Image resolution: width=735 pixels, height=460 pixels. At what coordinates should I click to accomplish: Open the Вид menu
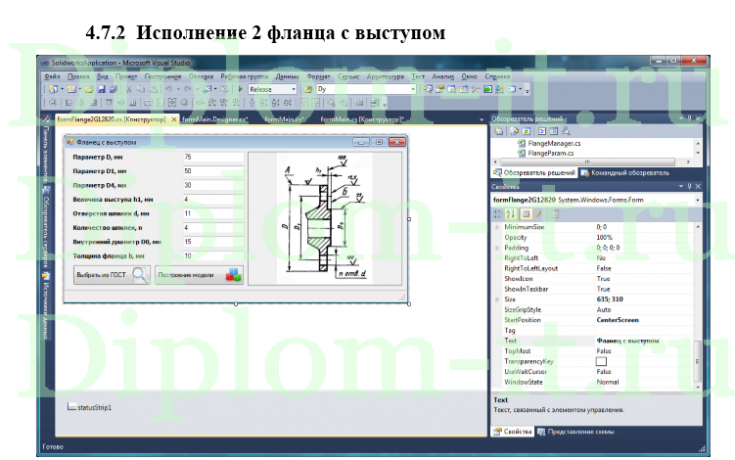103,76
